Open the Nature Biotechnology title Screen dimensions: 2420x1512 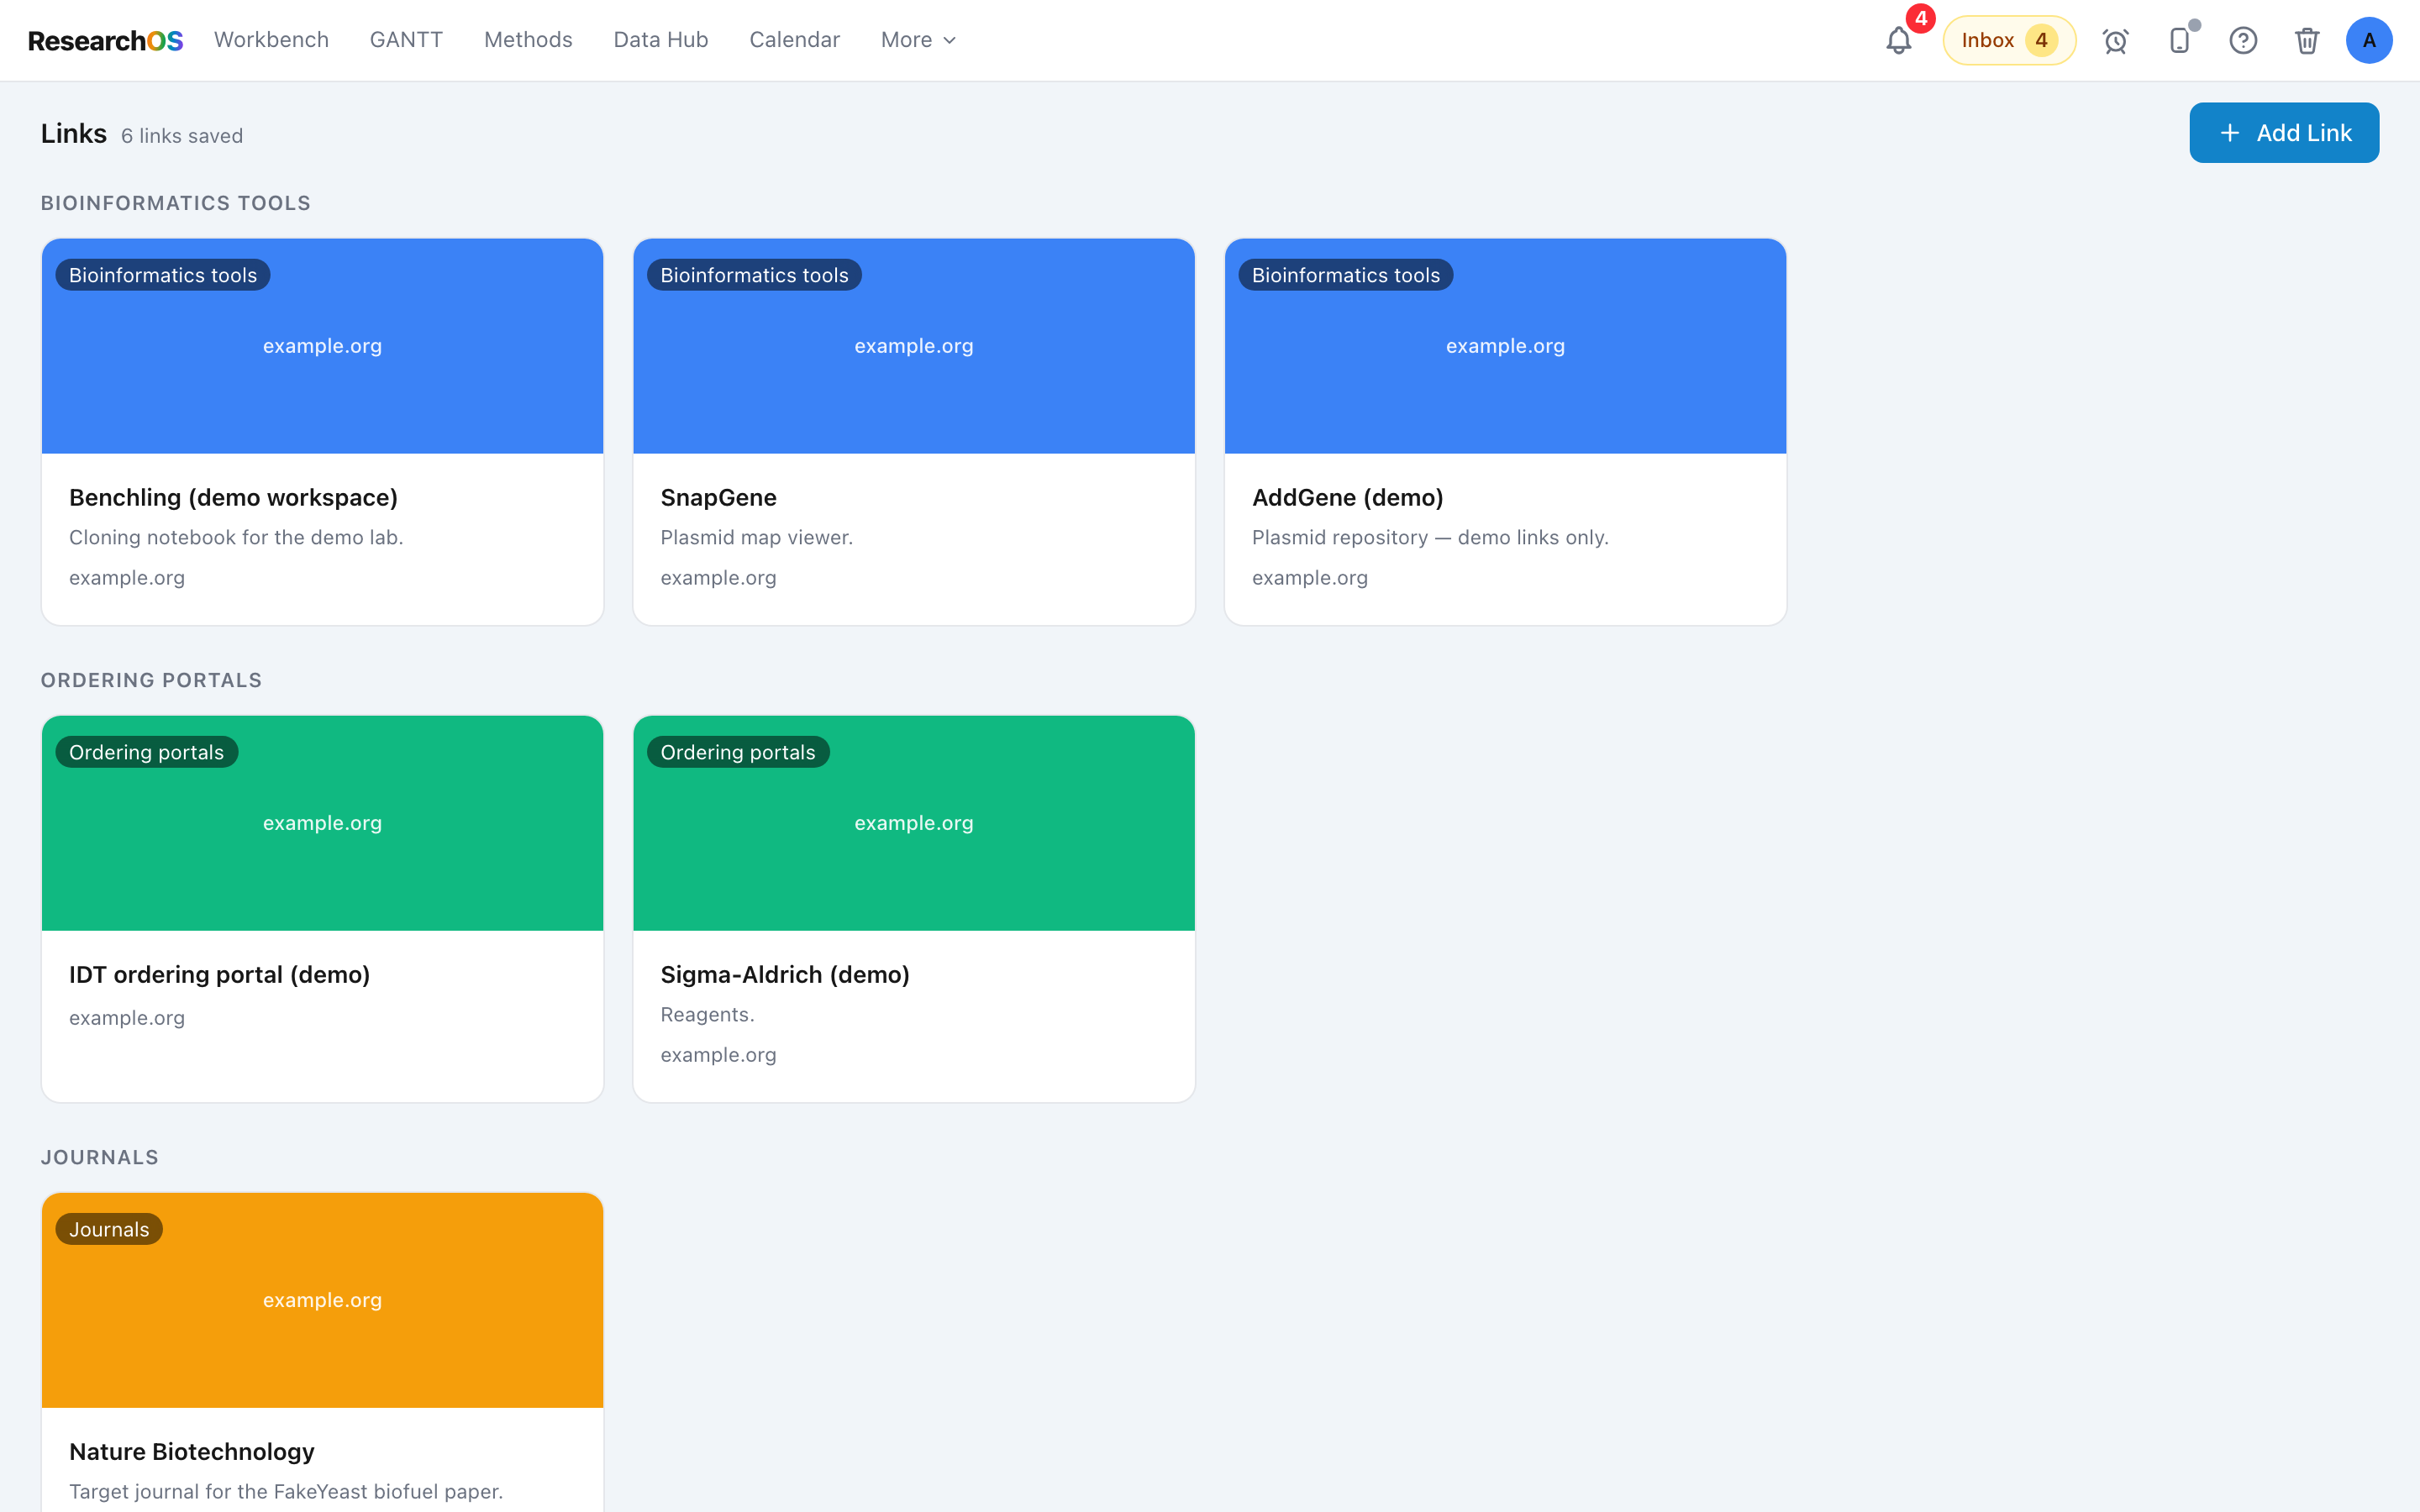point(192,1451)
